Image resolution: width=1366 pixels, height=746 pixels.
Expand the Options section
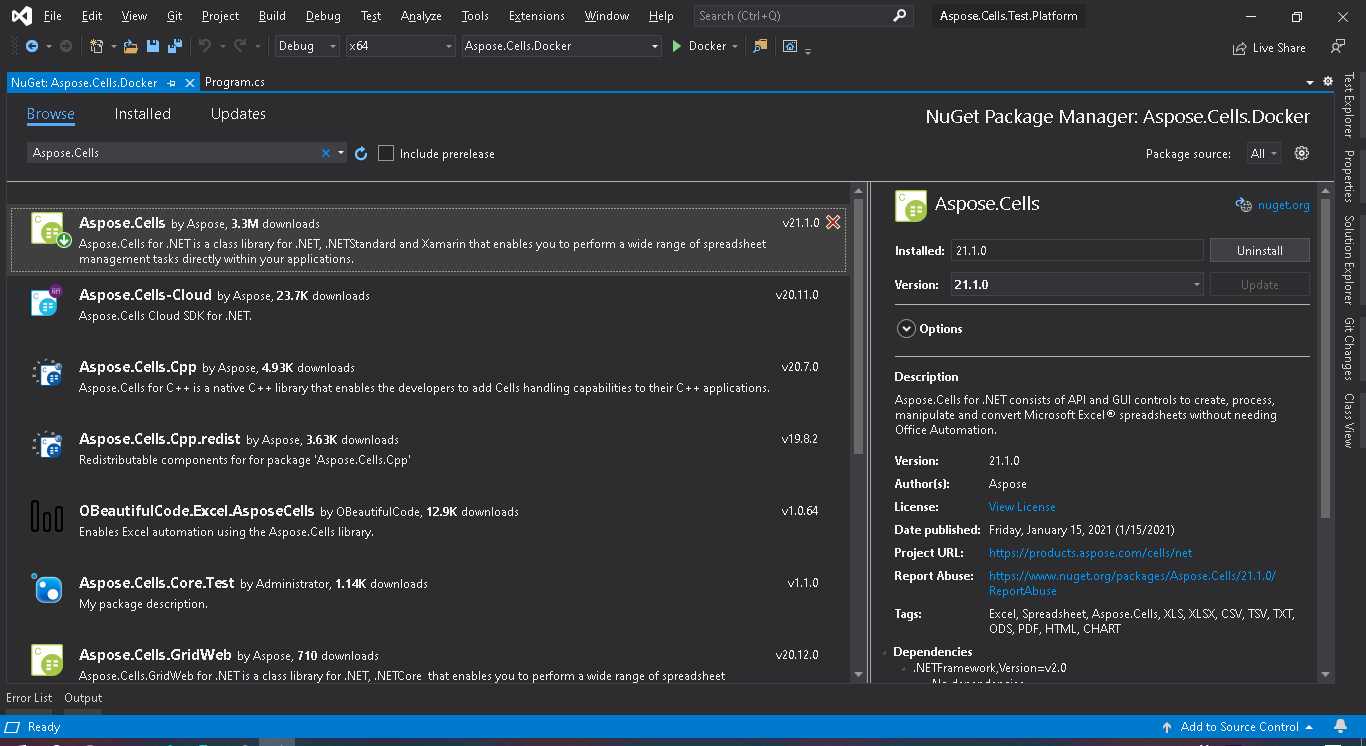click(906, 329)
